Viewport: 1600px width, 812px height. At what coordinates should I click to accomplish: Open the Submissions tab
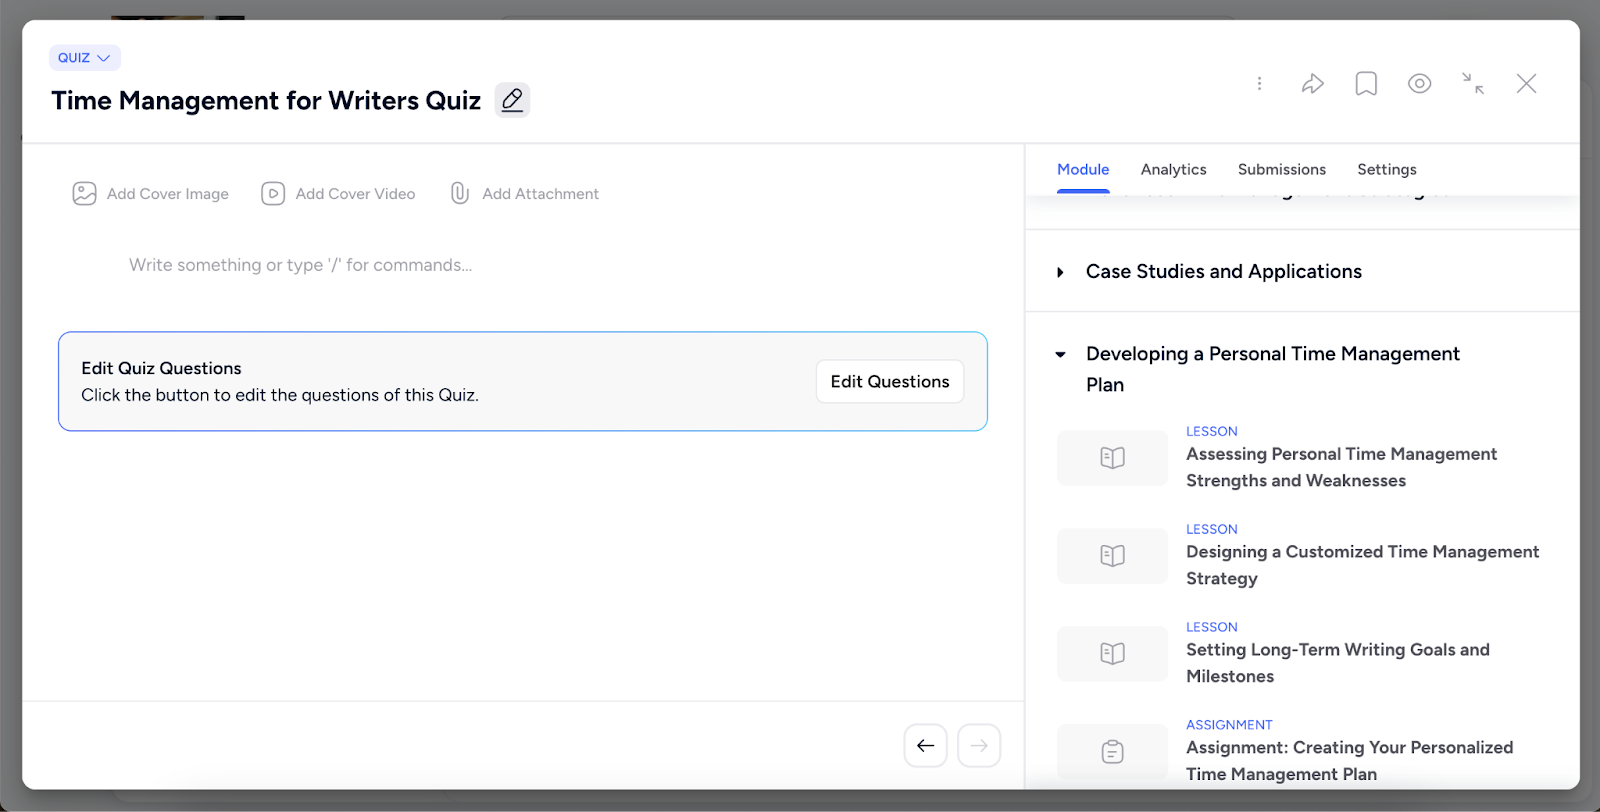click(1281, 169)
